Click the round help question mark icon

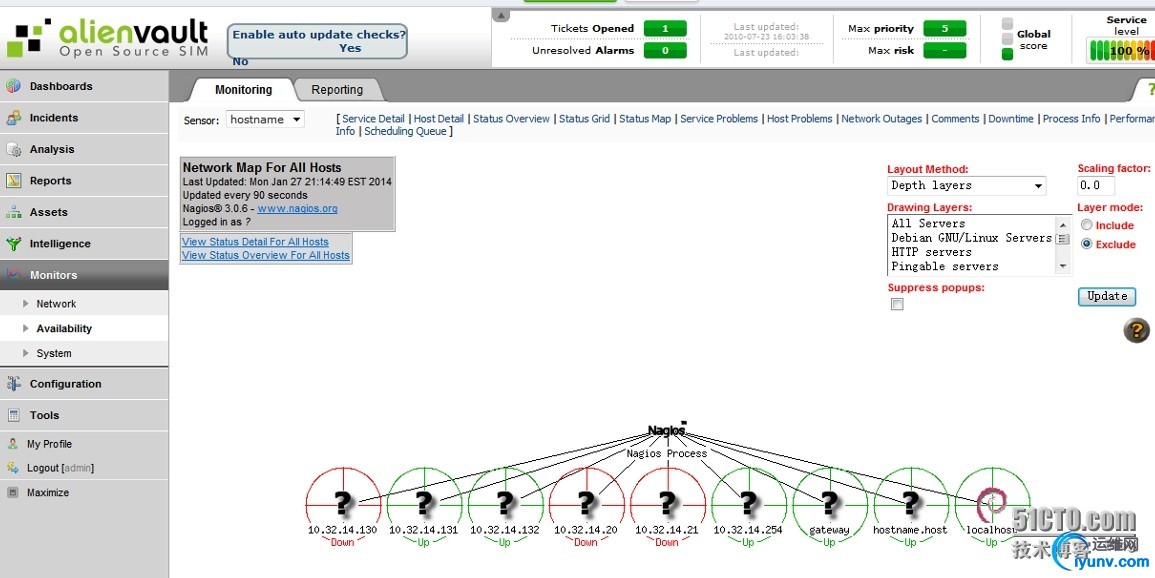tap(1137, 330)
